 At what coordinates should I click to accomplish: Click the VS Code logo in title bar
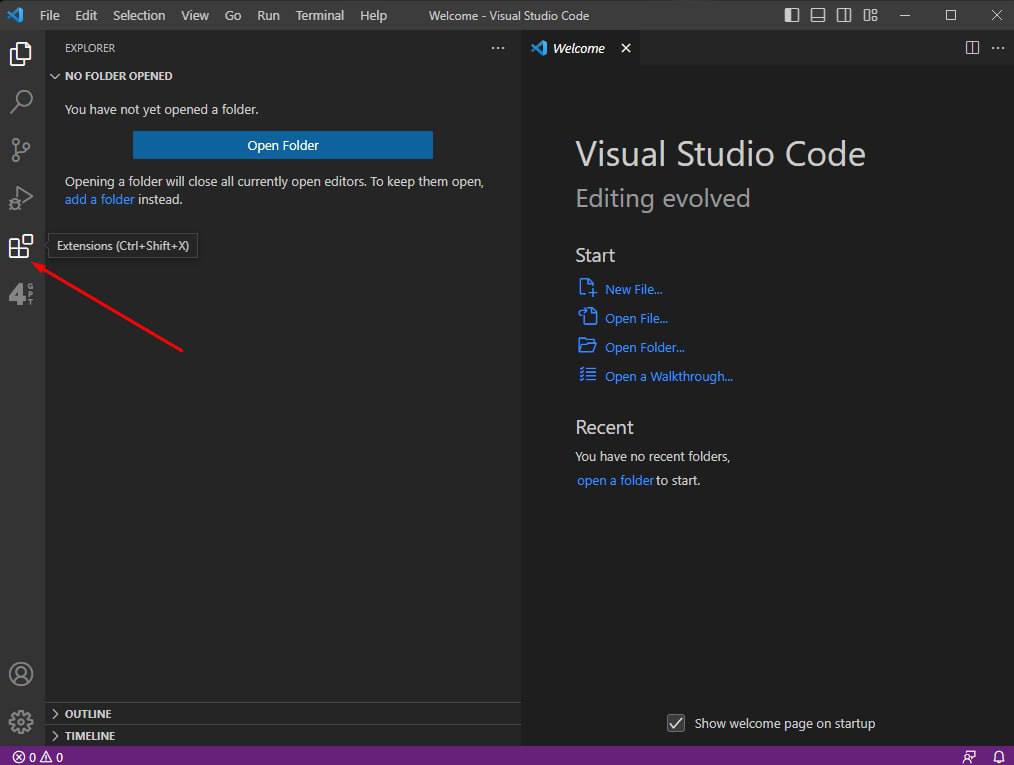[x=16, y=15]
